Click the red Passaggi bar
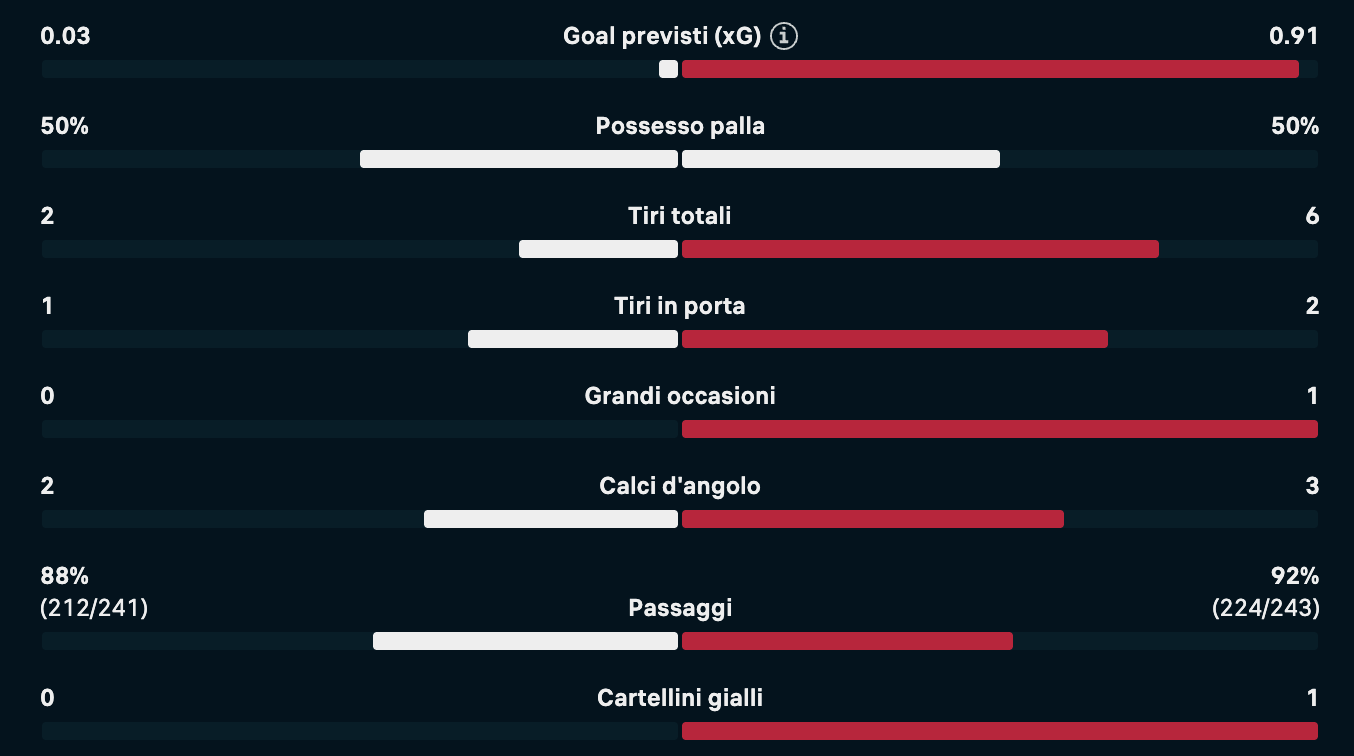 click(x=847, y=641)
